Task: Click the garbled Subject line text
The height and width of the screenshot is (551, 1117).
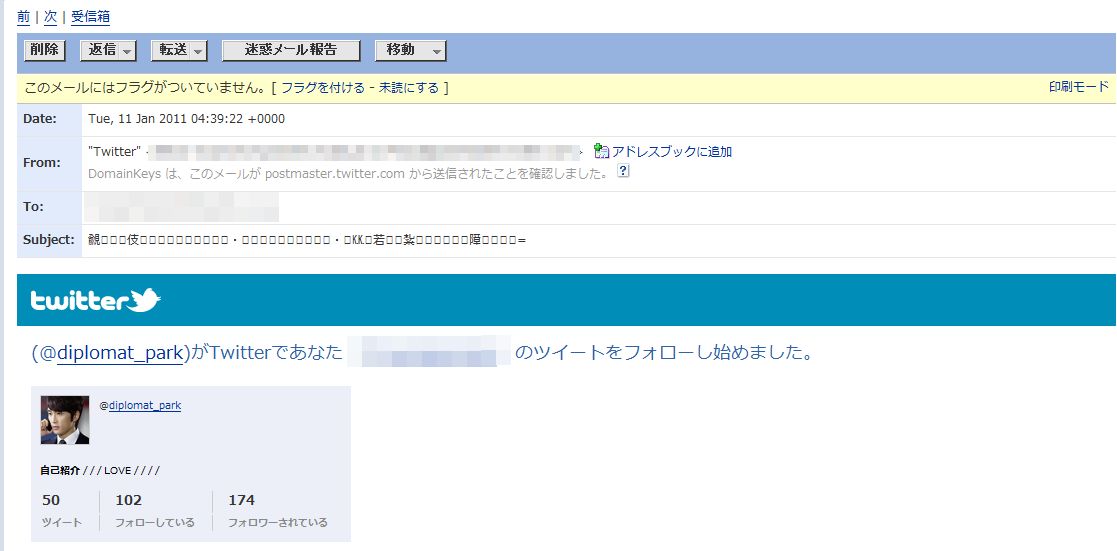Action: pyautogui.click(x=306, y=240)
